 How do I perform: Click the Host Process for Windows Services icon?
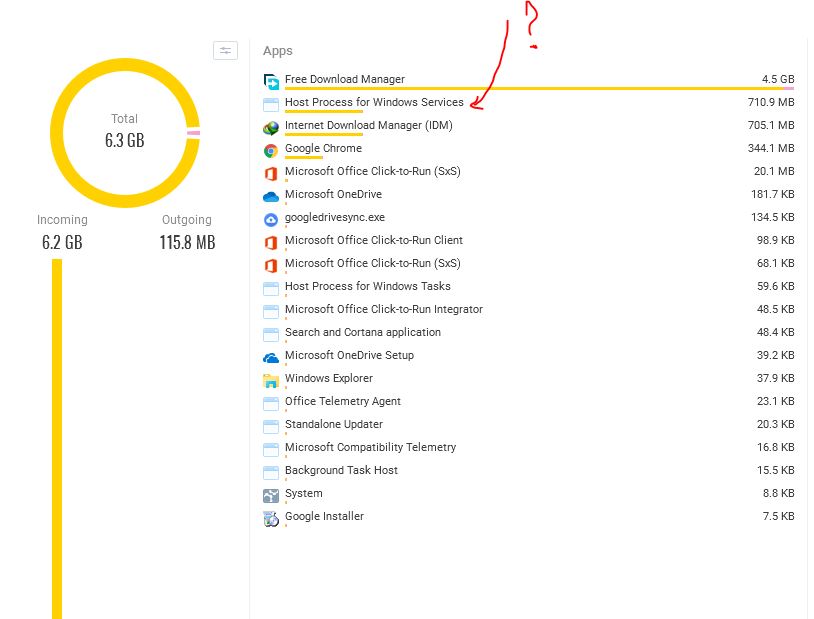pos(271,104)
